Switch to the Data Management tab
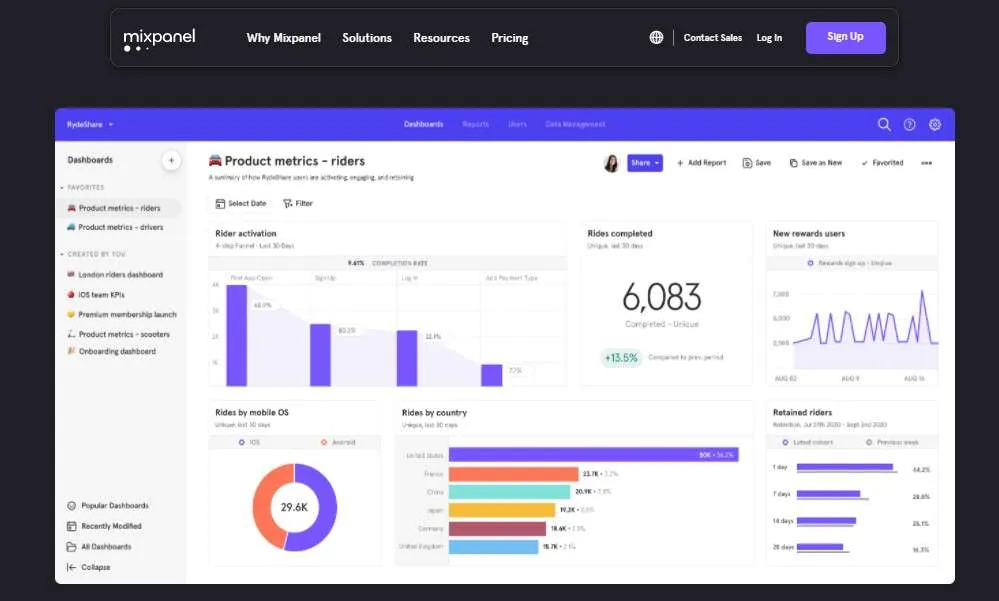Screen dimensions: 999x601 coord(575,124)
